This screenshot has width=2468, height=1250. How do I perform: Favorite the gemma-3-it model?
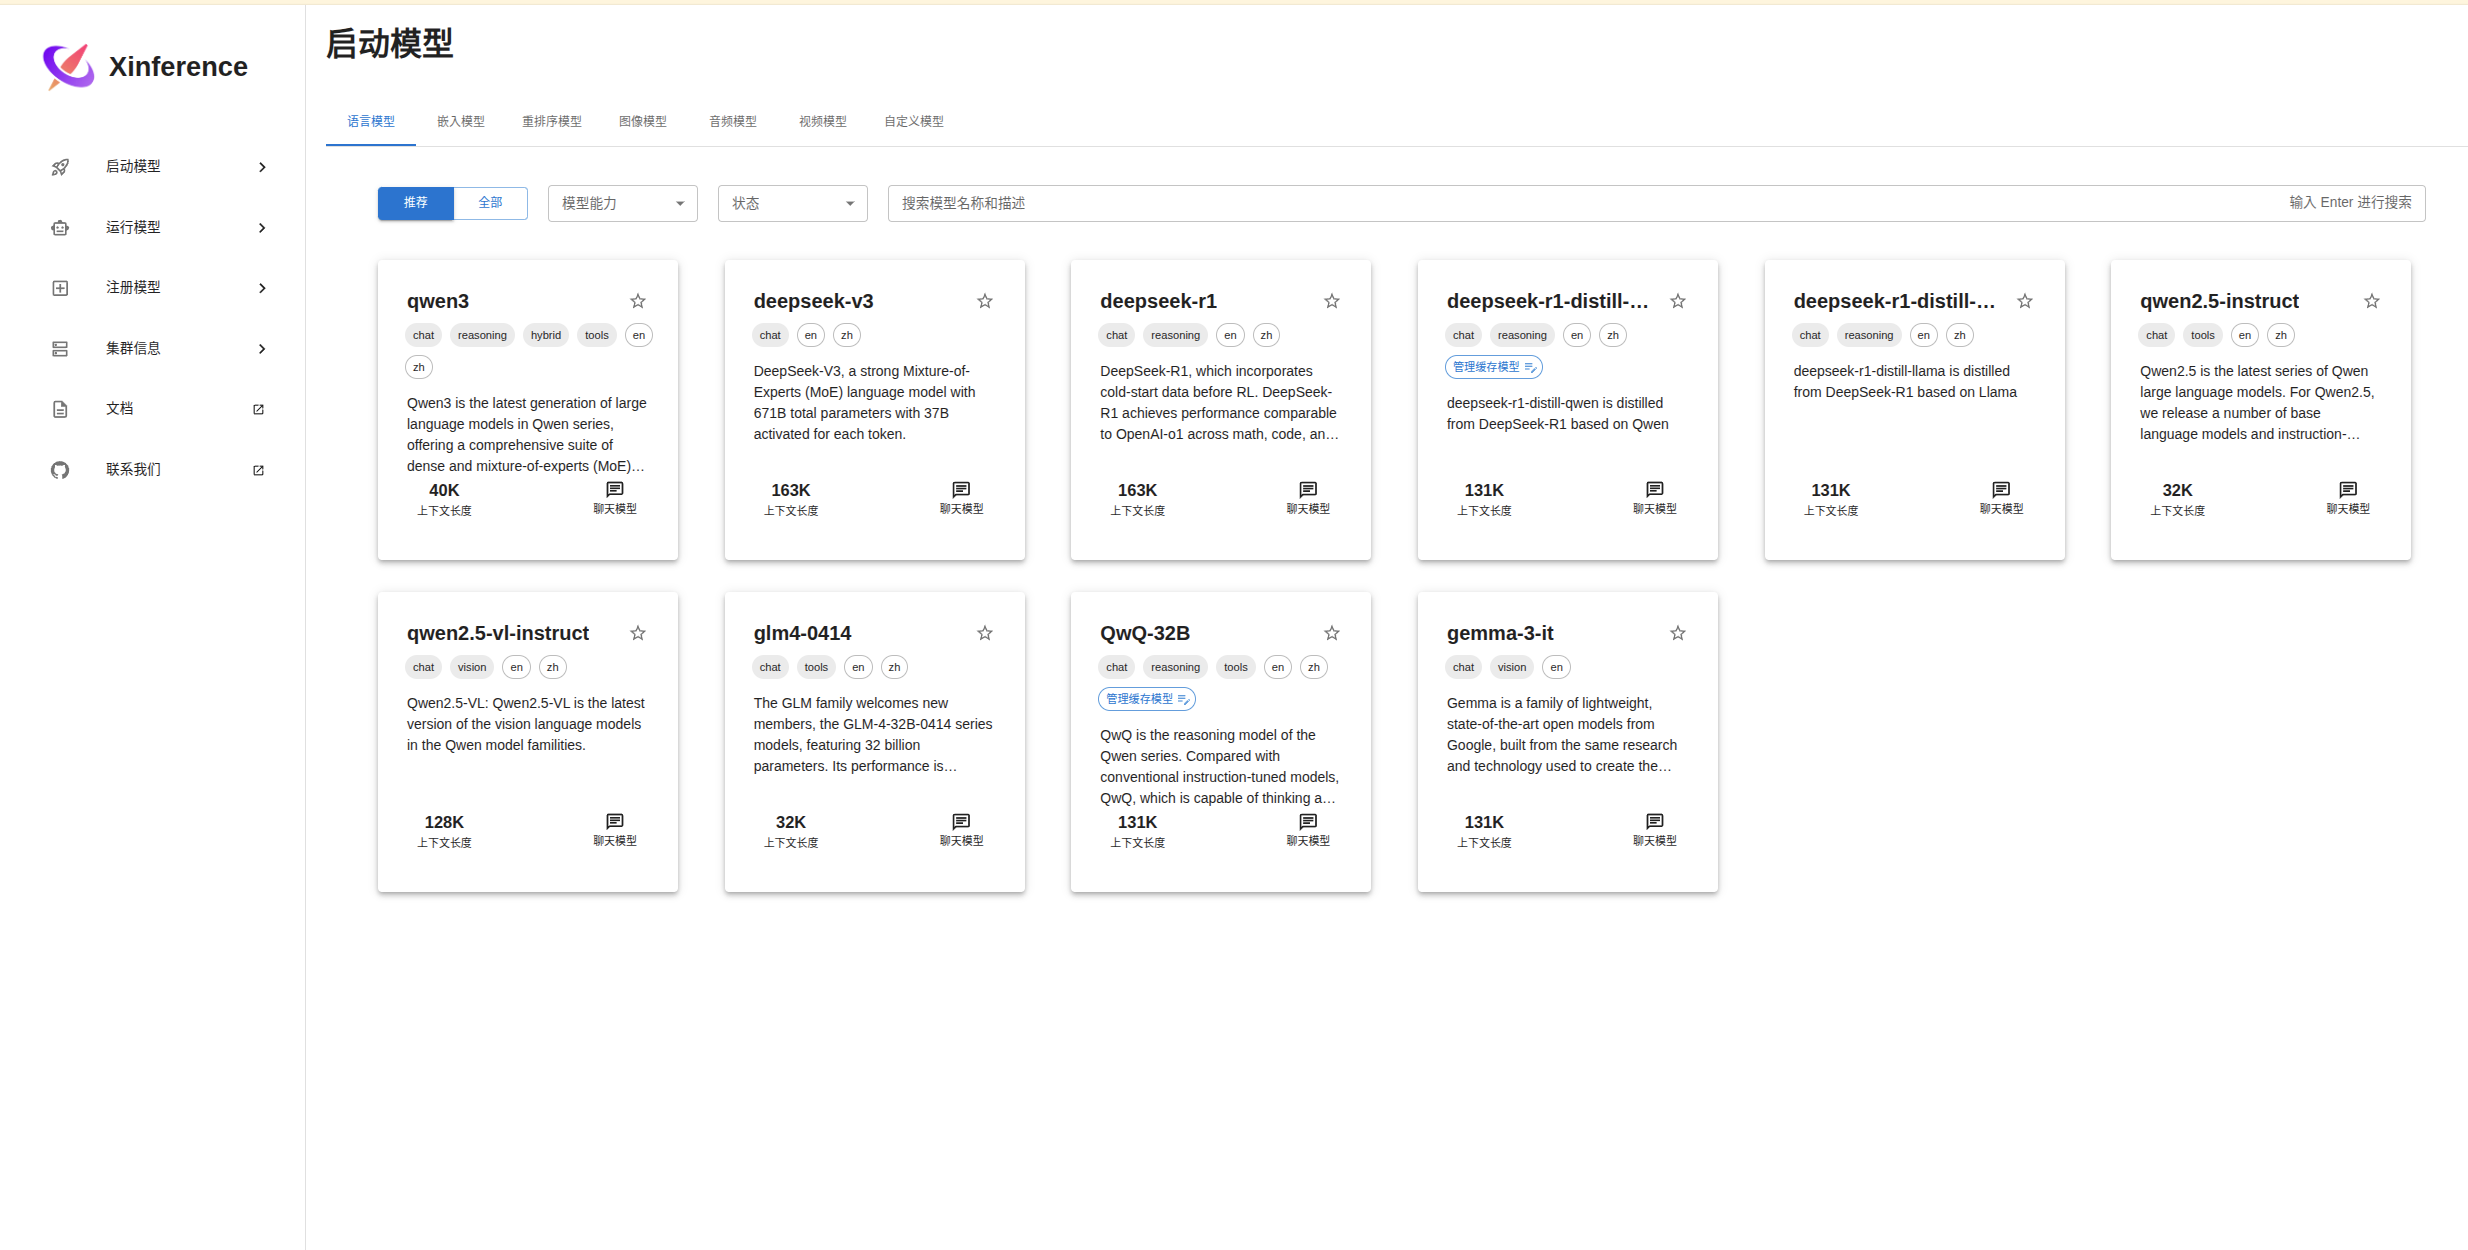point(1678,633)
